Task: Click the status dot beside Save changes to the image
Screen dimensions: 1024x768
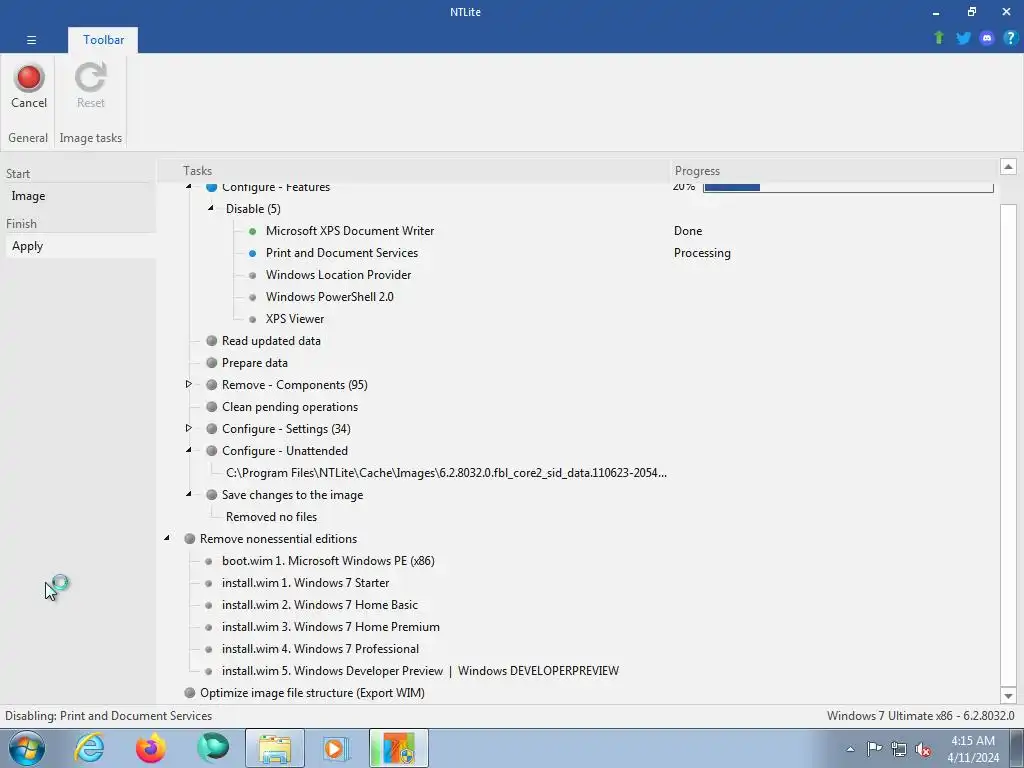Action: 212,495
